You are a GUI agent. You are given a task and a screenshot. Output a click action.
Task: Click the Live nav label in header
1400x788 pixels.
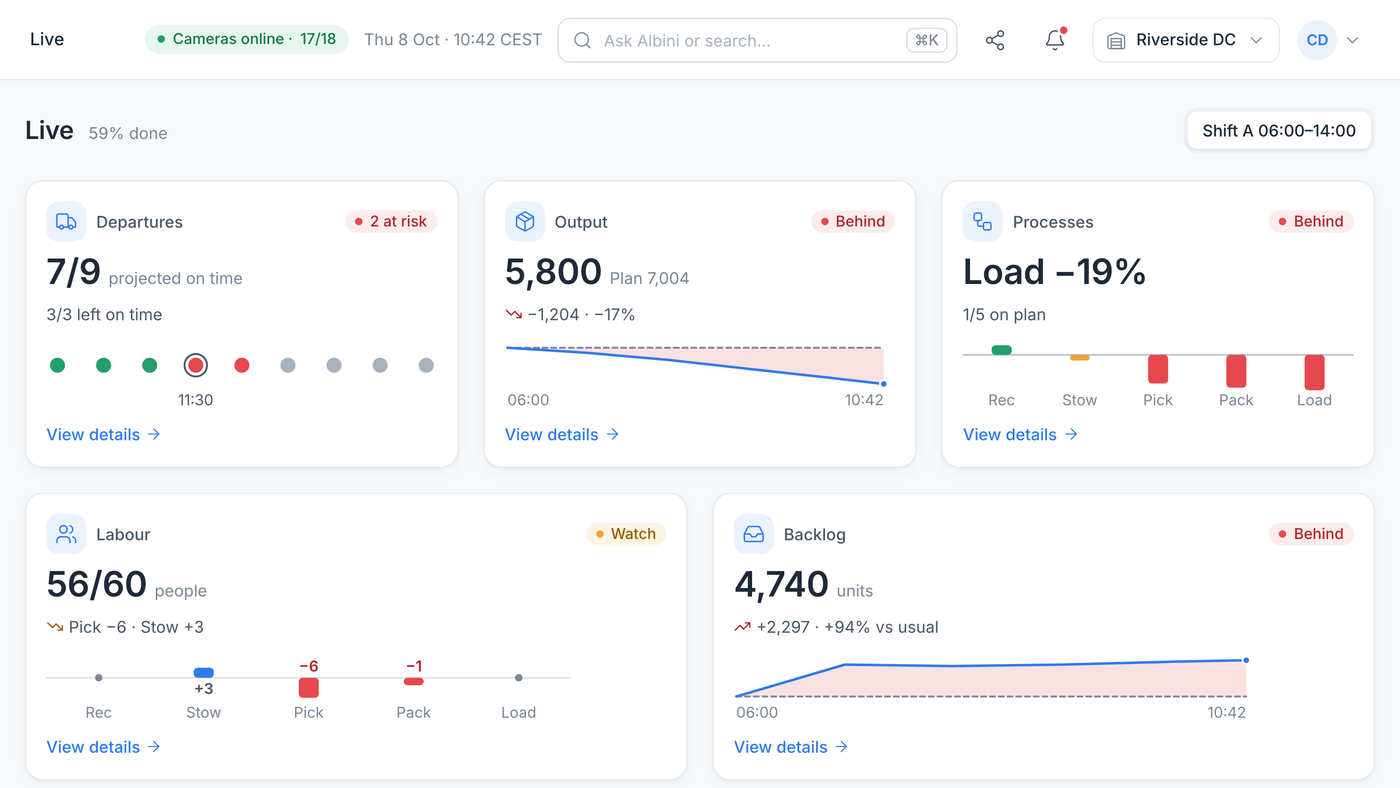click(x=47, y=40)
